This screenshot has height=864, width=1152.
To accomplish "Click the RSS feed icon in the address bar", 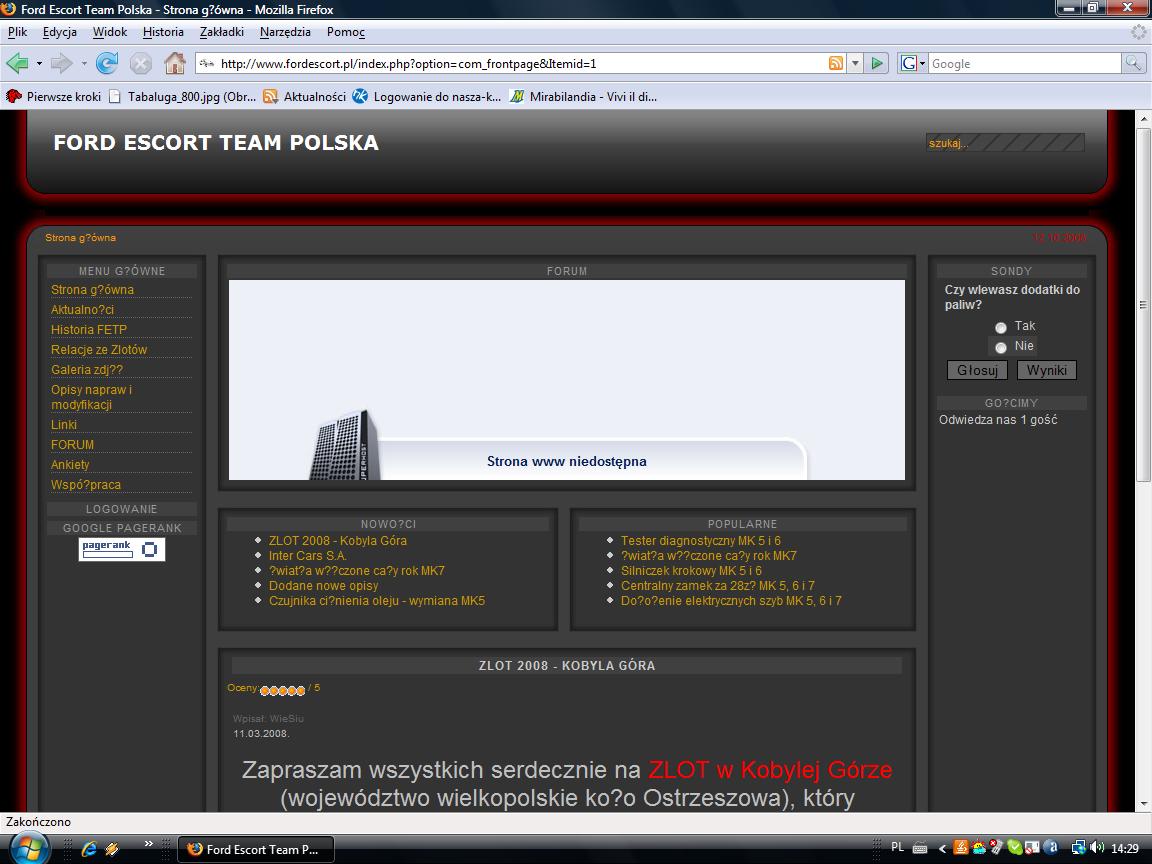I will pos(836,63).
